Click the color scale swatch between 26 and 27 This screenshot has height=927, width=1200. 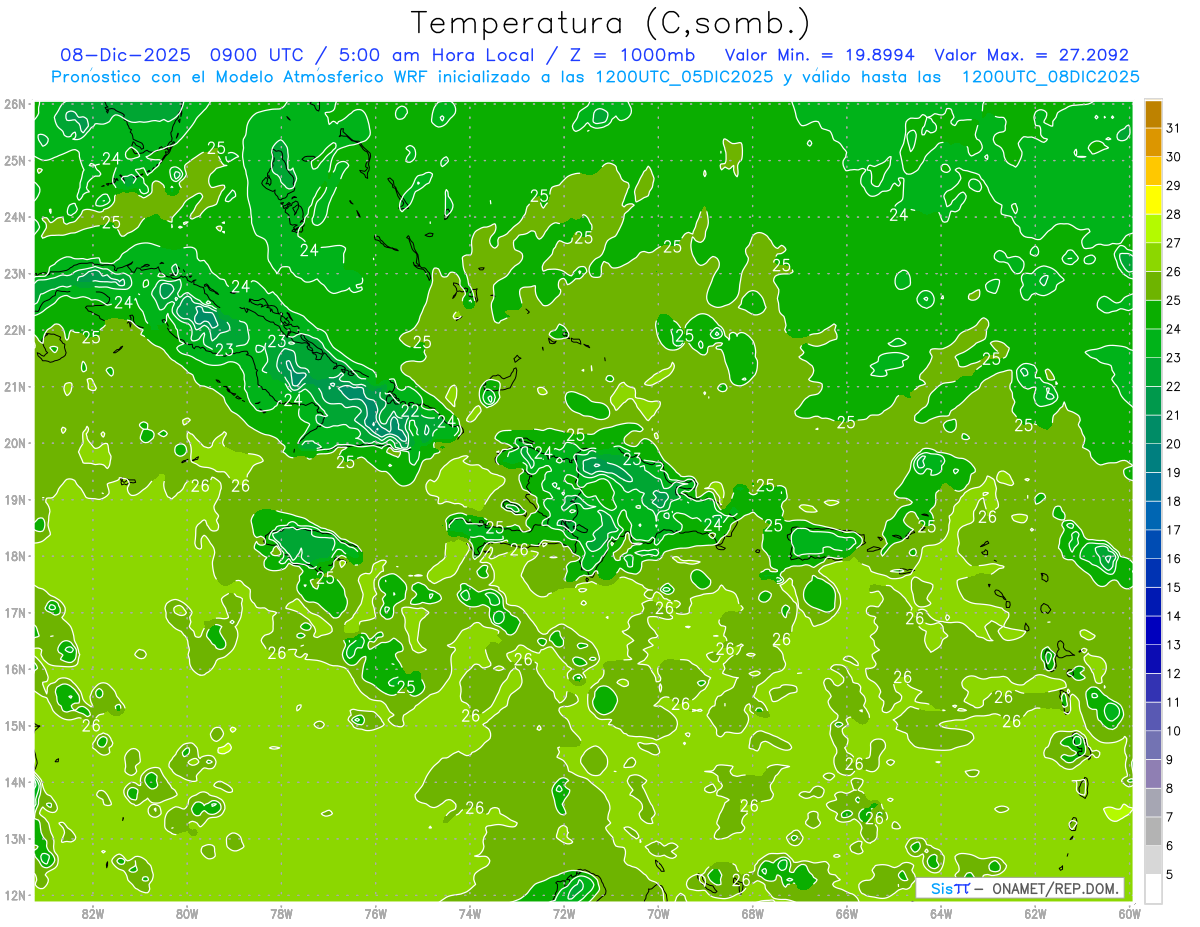[1153, 257]
